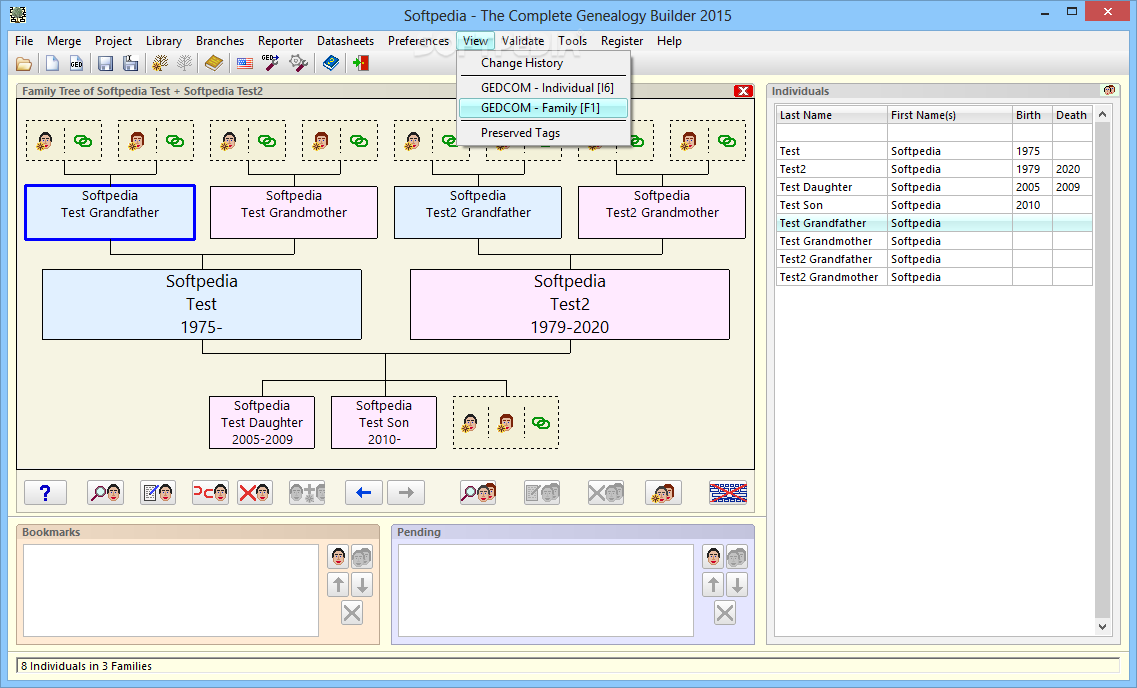Click the Open project folder icon
The image size is (1137, 688).
point(24,64)
